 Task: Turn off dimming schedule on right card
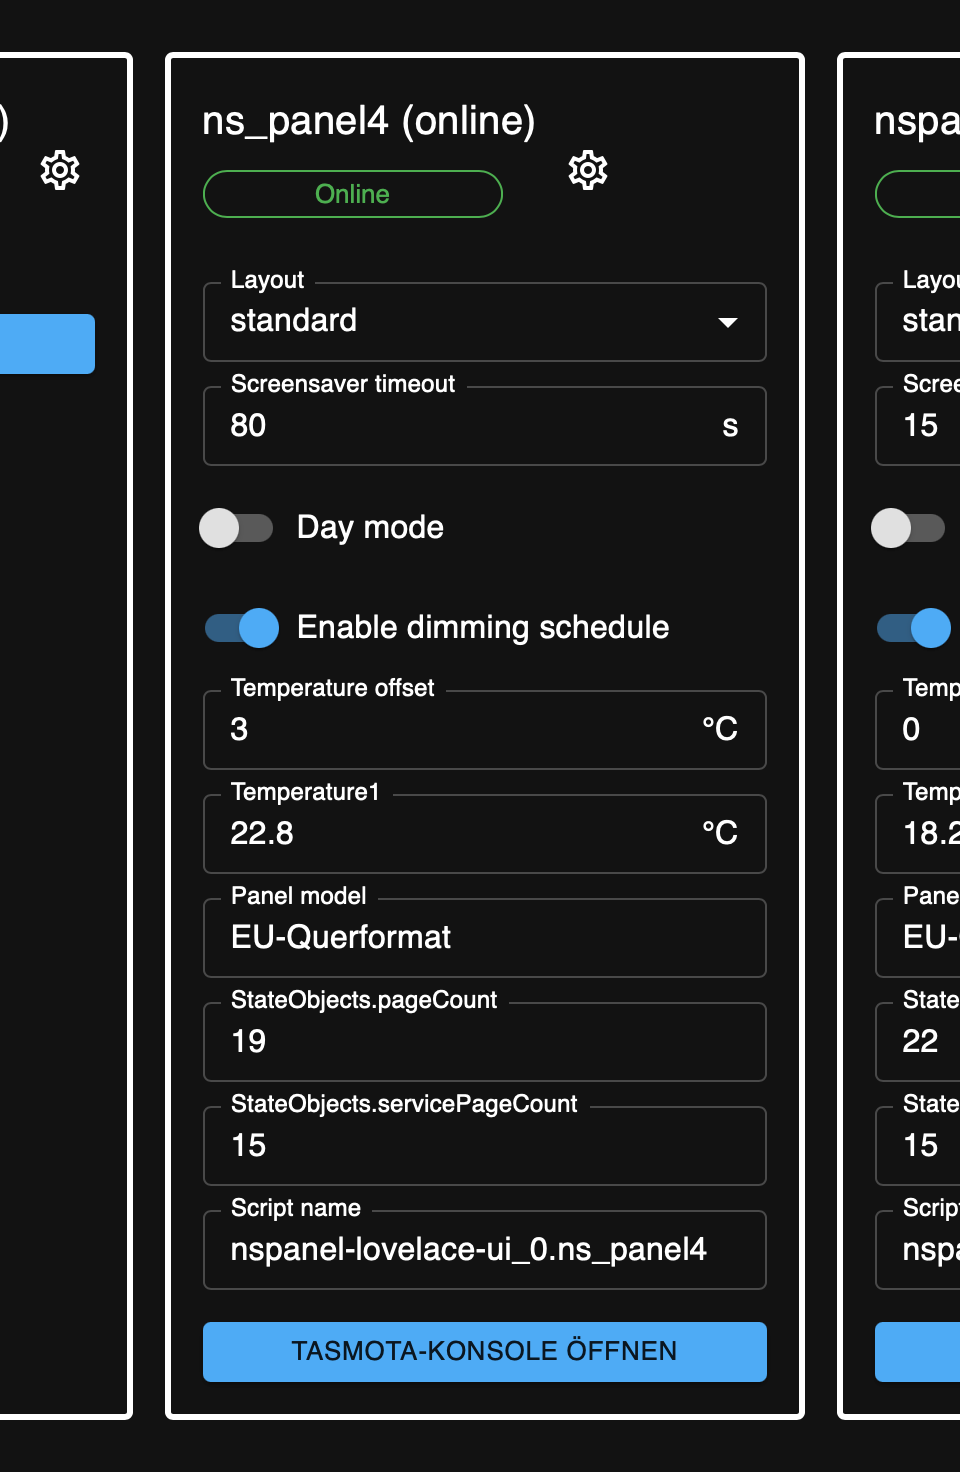[915, 628]
